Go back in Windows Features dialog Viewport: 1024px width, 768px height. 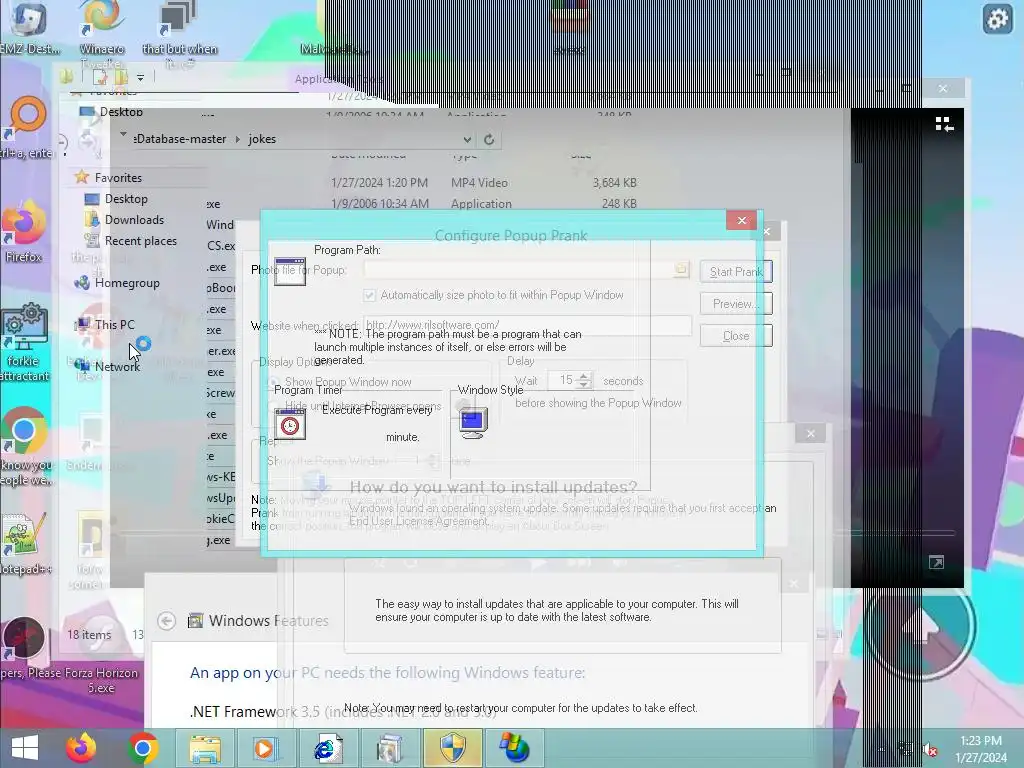pyautogui.click(x=167, y=620)
